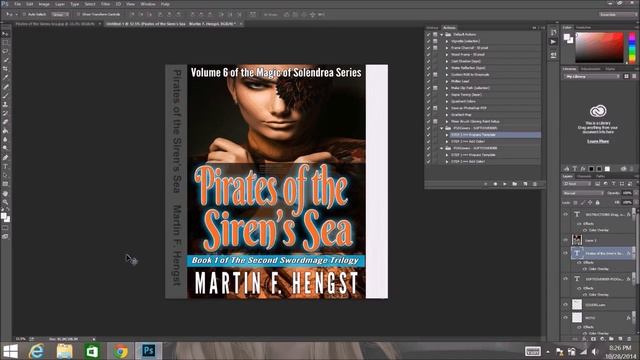Create new action icon in Actions panel
The image size is (640, 360).
pyautogui.click(x=525, y=184)
